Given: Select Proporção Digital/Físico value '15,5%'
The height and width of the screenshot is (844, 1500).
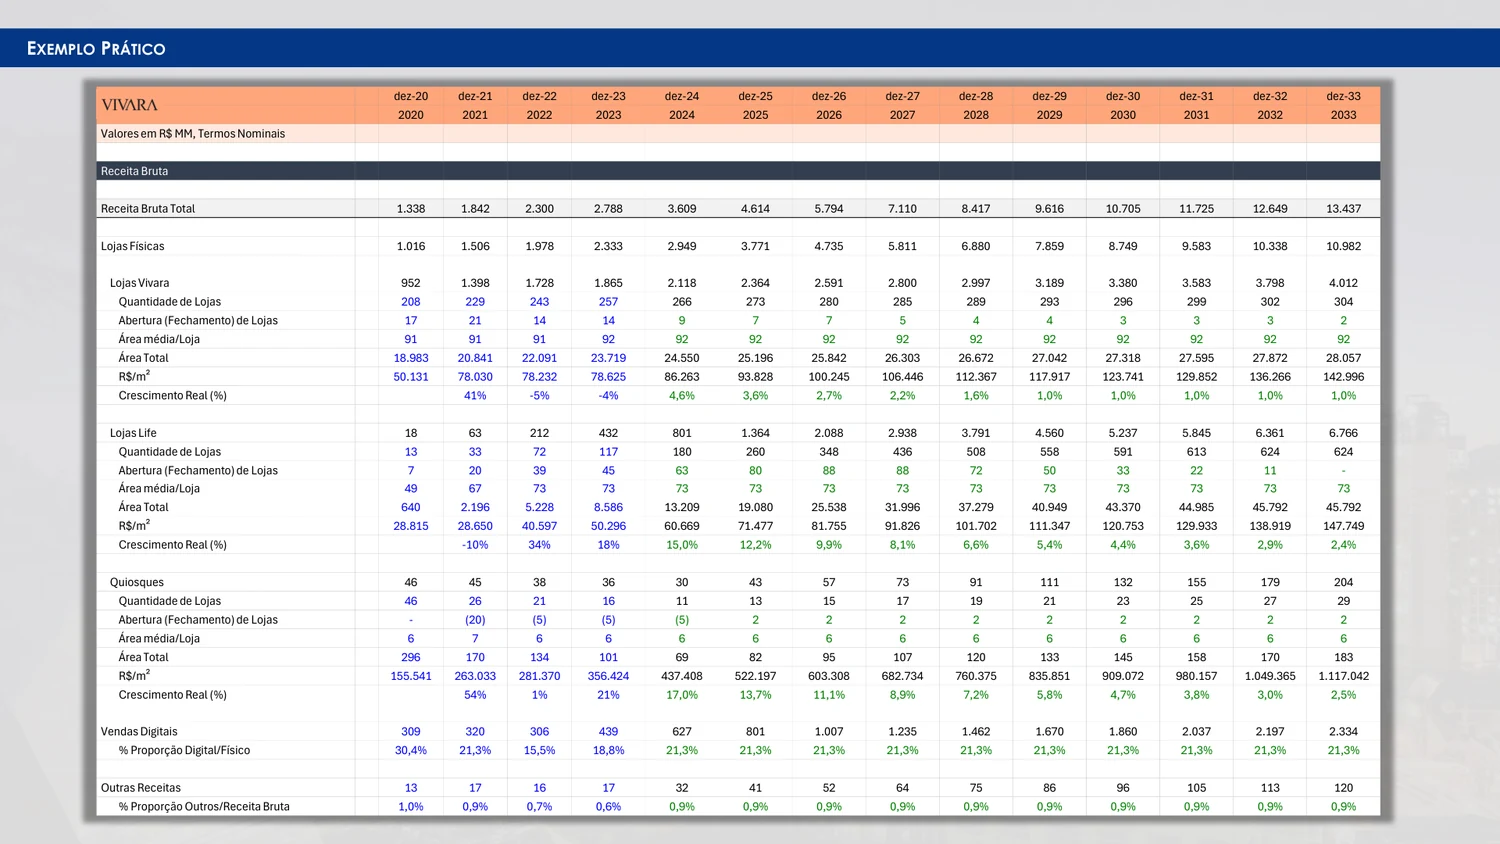Looking at the screenshot, I should click(539, 751).
